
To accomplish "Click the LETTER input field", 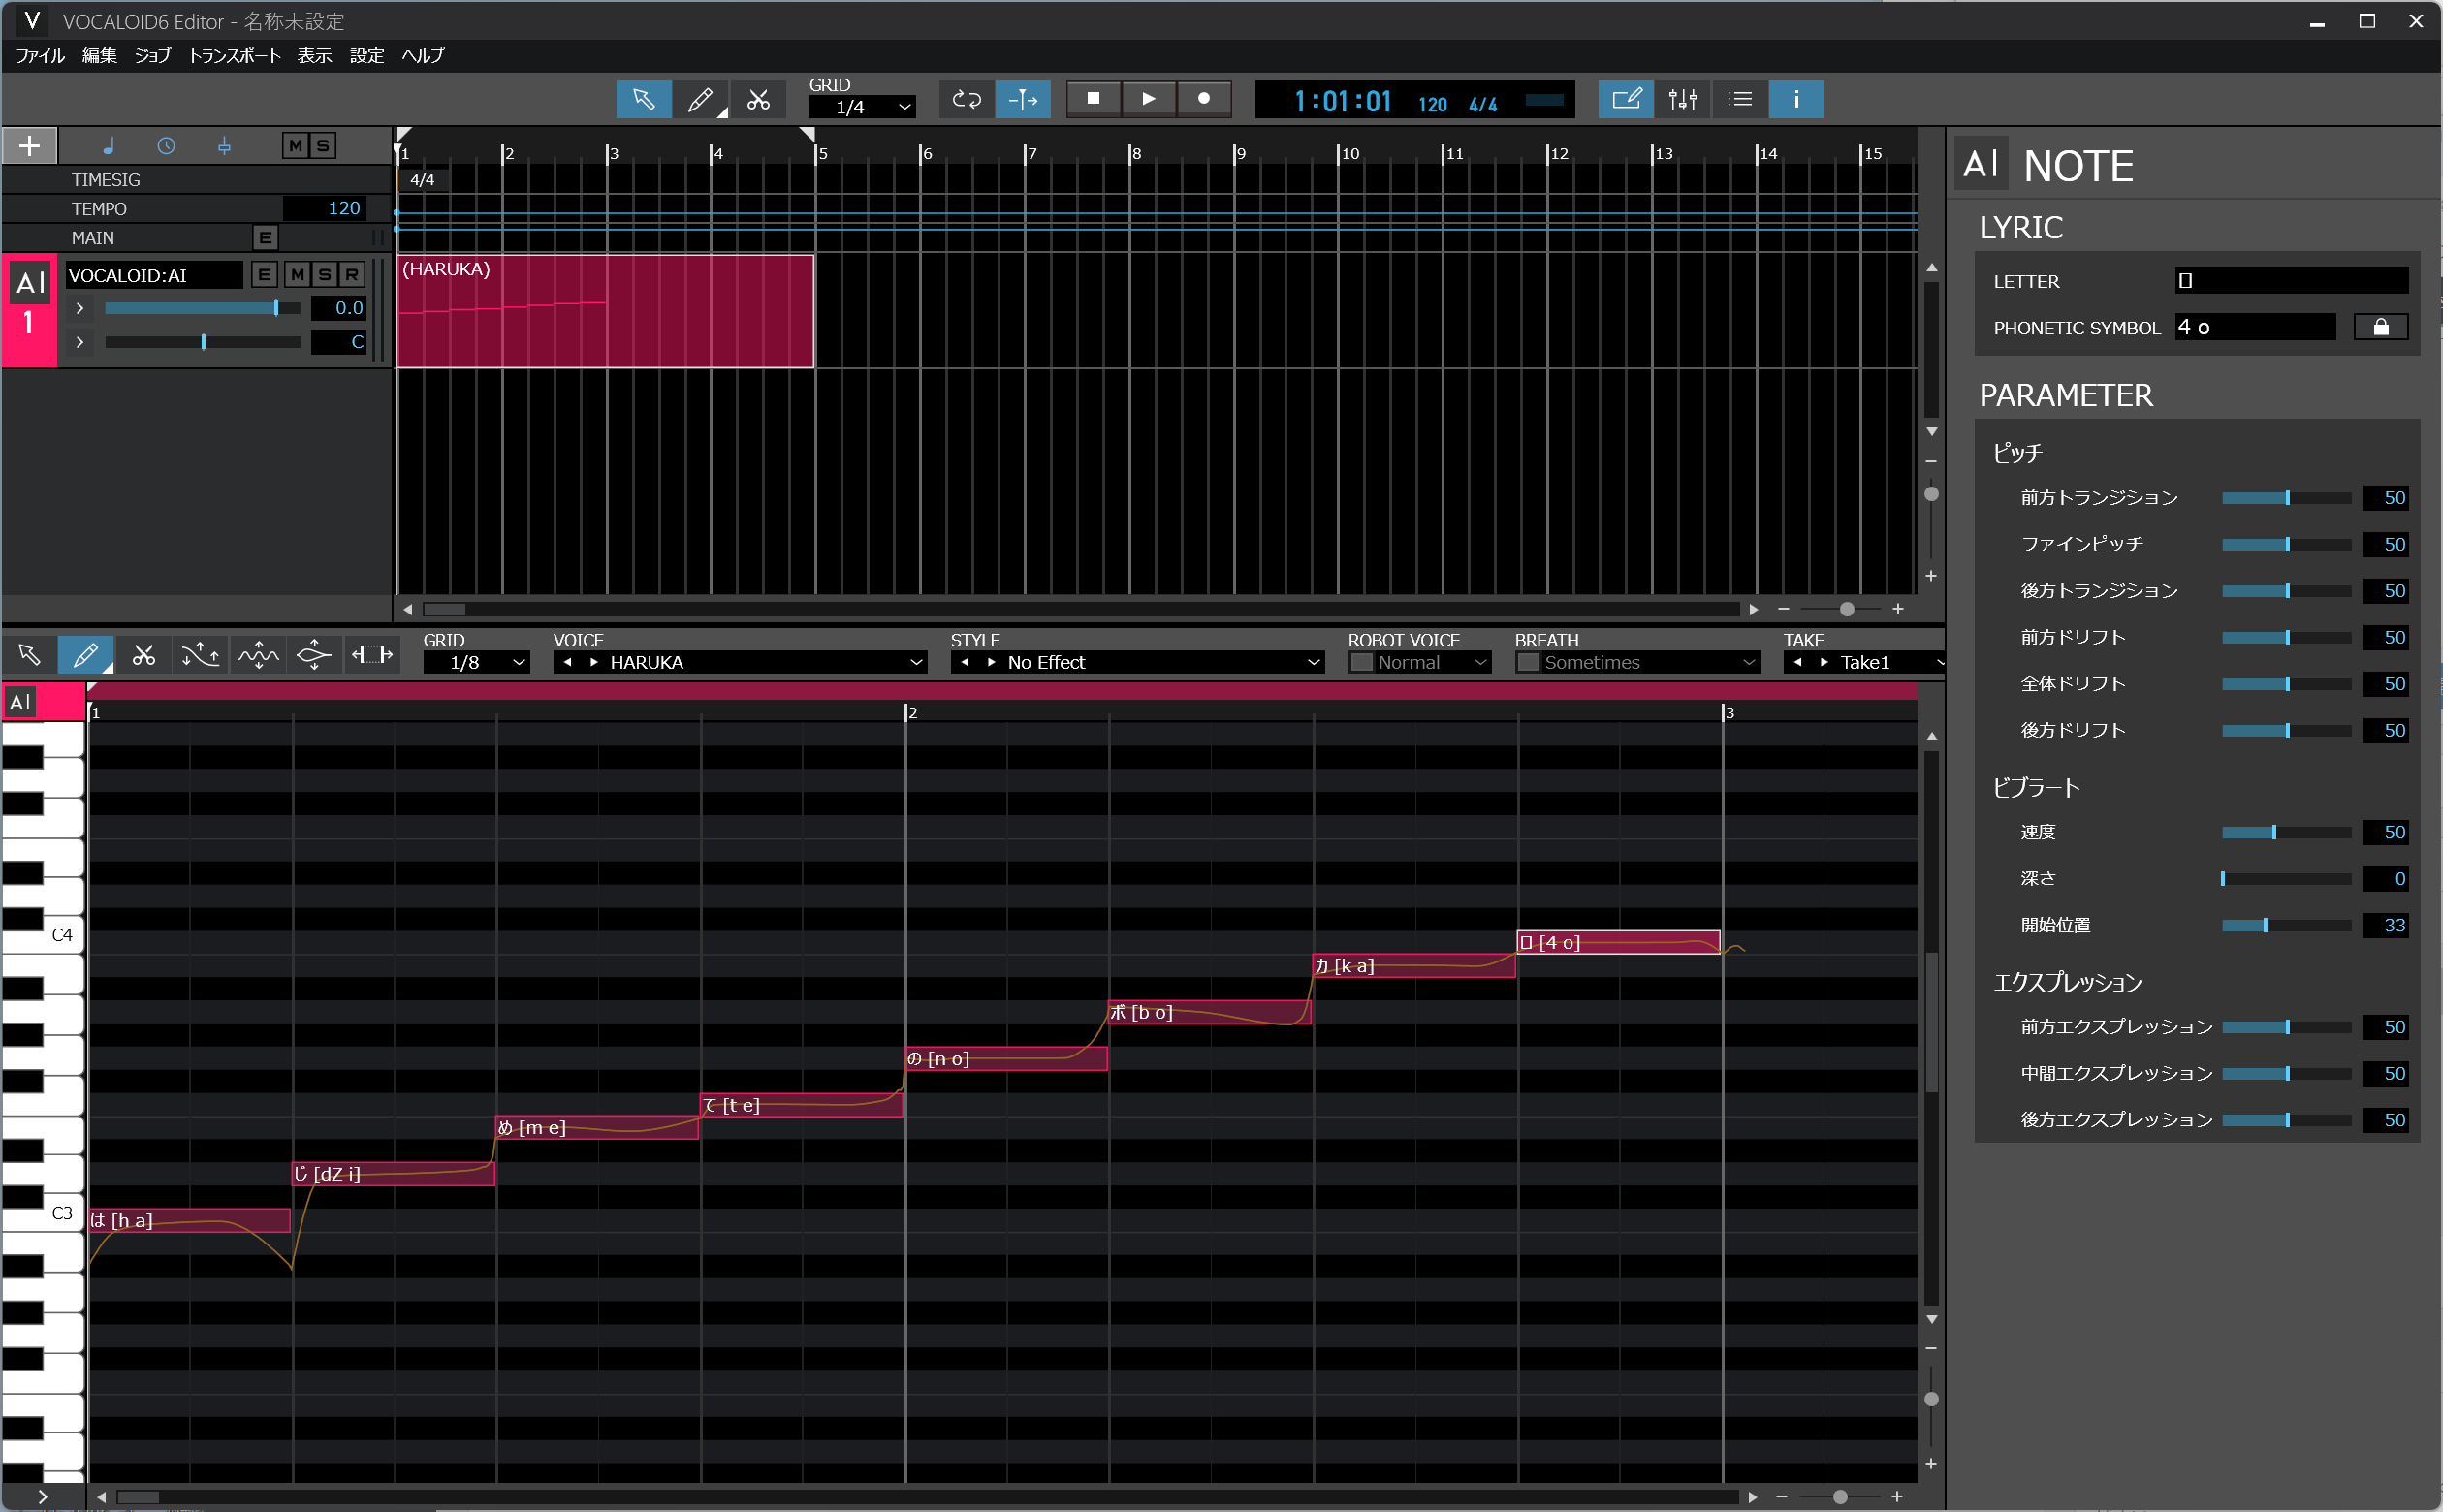I will coord(2292,281).
